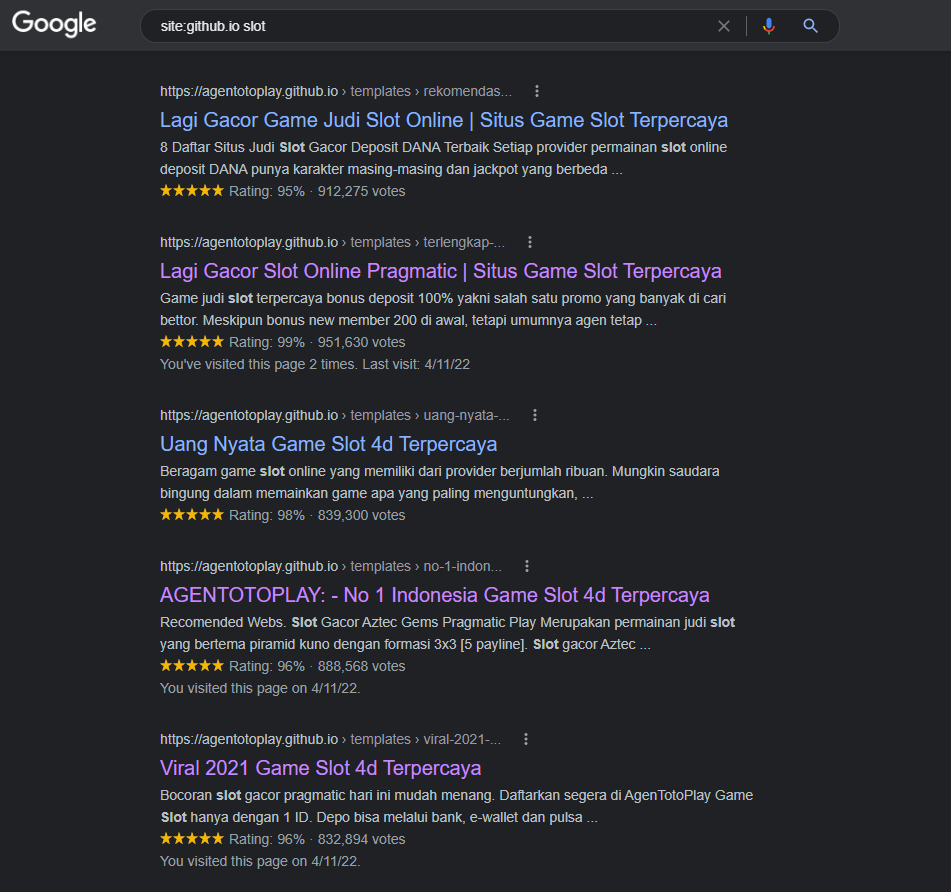
Task: Click the Google logo
Action: pyautogui.click(x=54, y=24)
